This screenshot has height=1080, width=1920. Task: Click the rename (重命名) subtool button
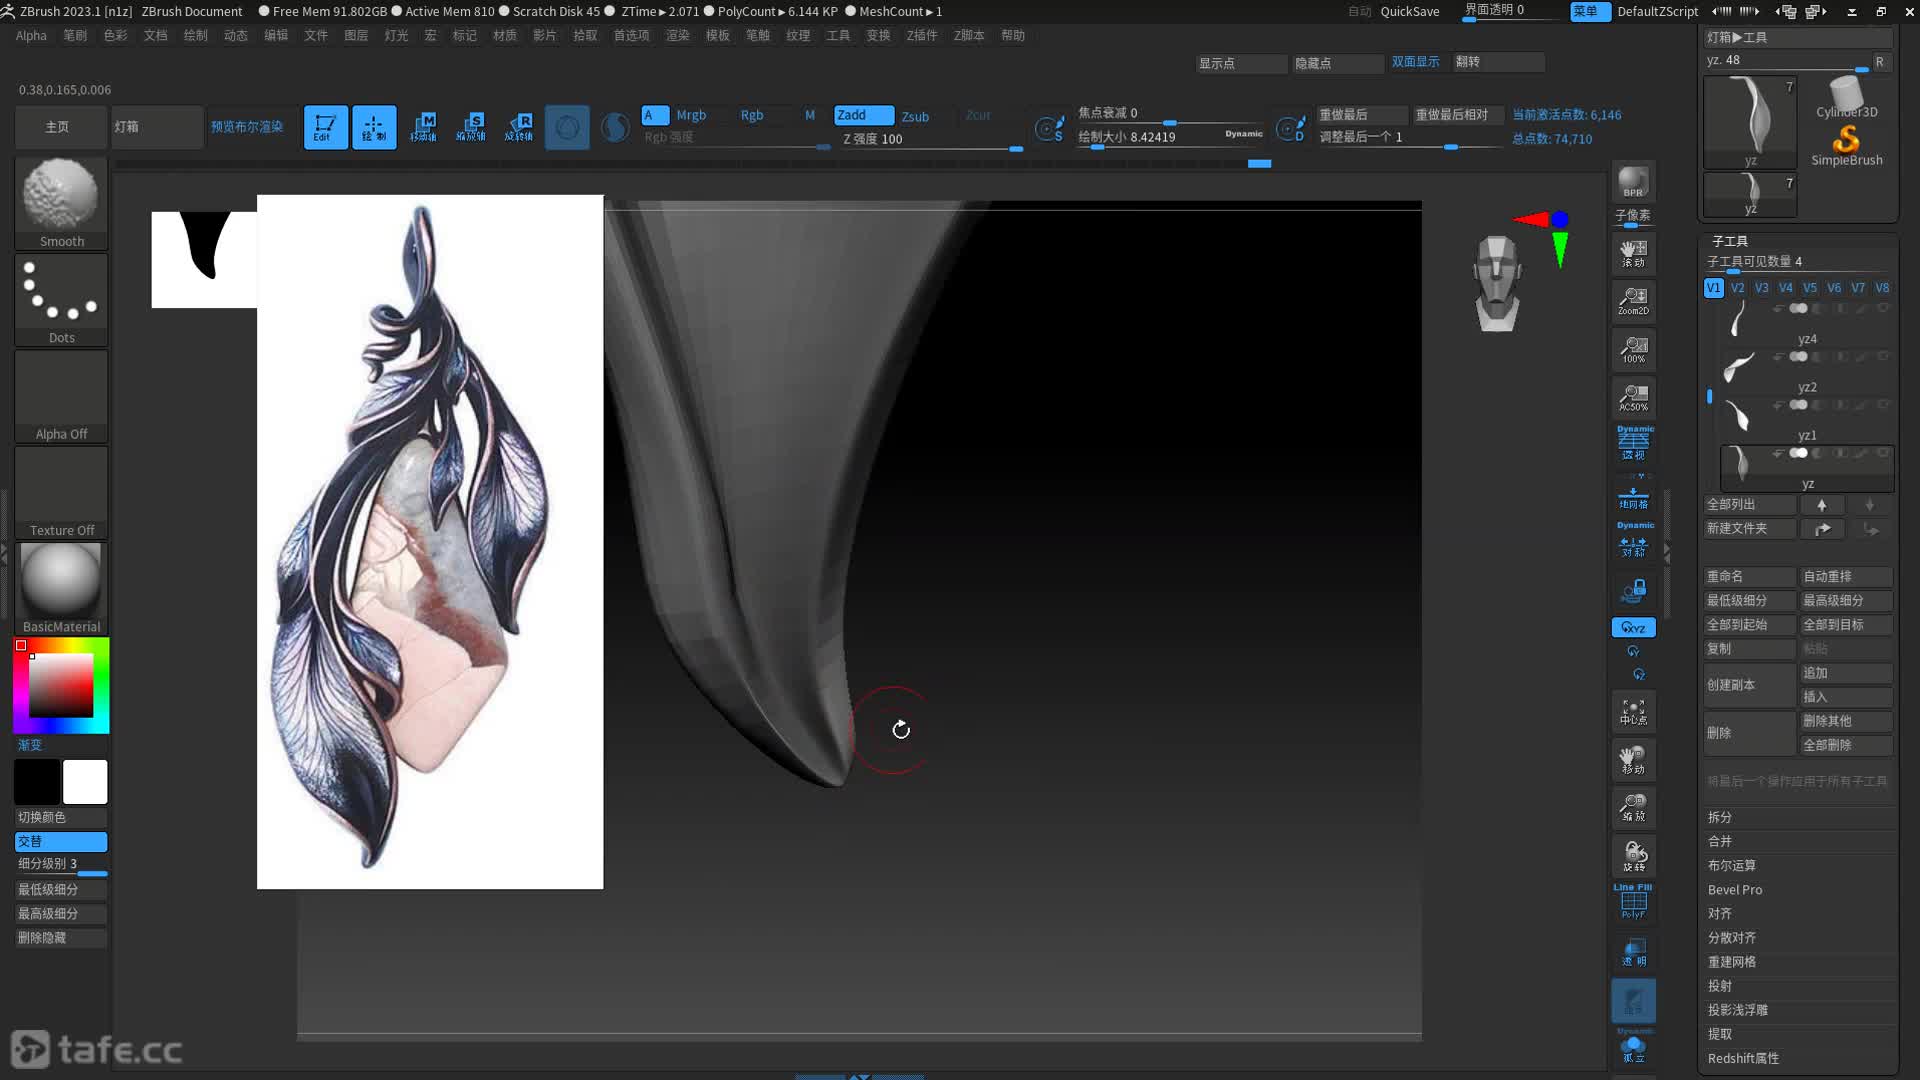pyautogui.click(x=1749, y=577)
